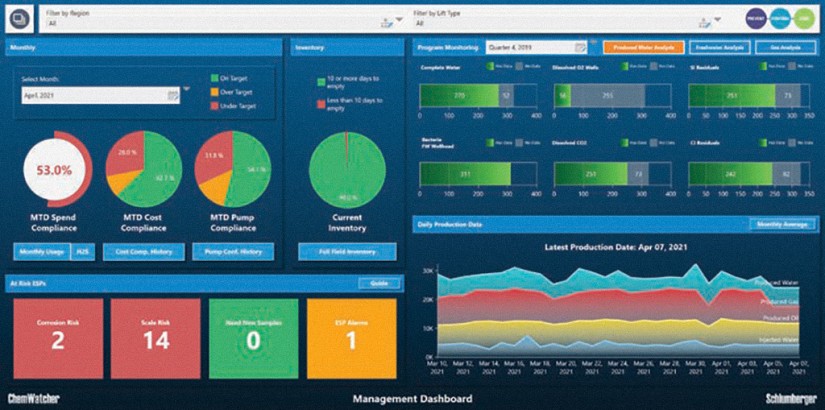
Task: Toggle Has Data legend for Si Residuals
Action: click(x=771, y=66)
